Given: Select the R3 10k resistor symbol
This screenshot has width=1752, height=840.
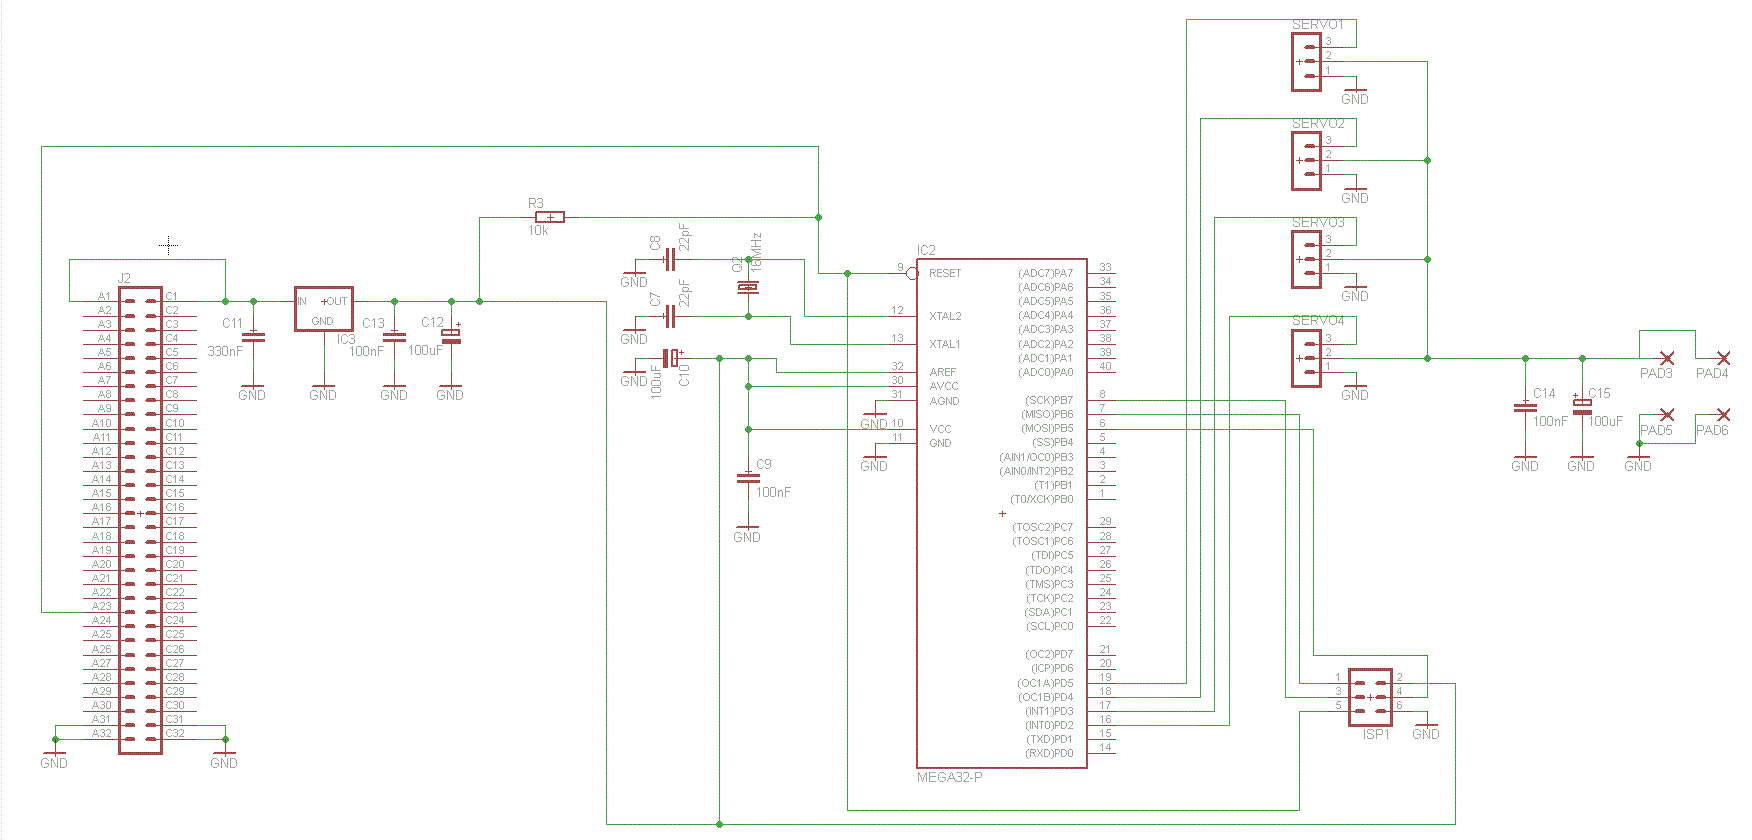Looking at the screenshot, I should tap(549, 217).
